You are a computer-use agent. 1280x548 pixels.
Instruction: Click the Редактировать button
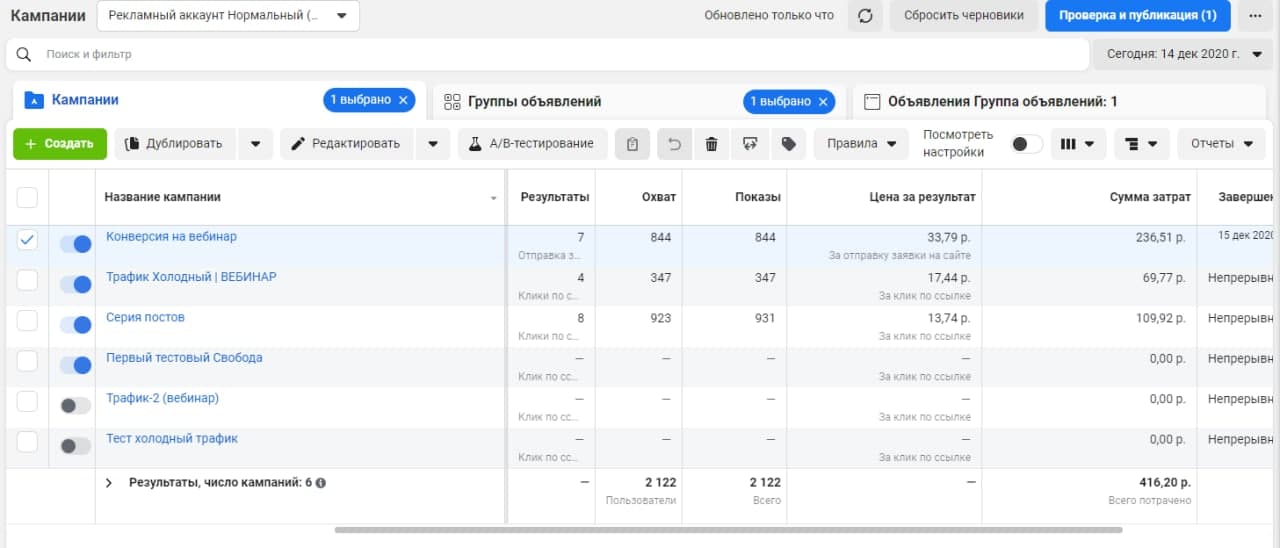tap(347, 144)
